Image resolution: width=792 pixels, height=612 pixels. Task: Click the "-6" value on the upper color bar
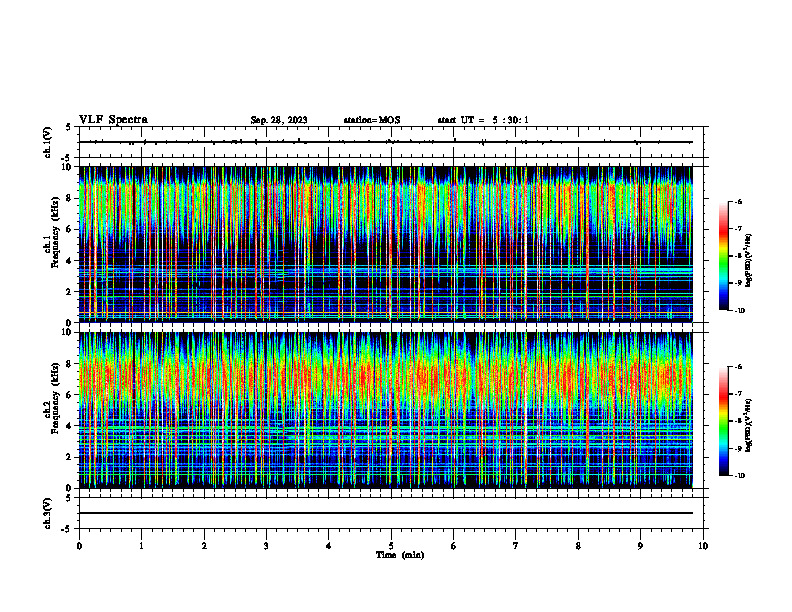point(738,201)
